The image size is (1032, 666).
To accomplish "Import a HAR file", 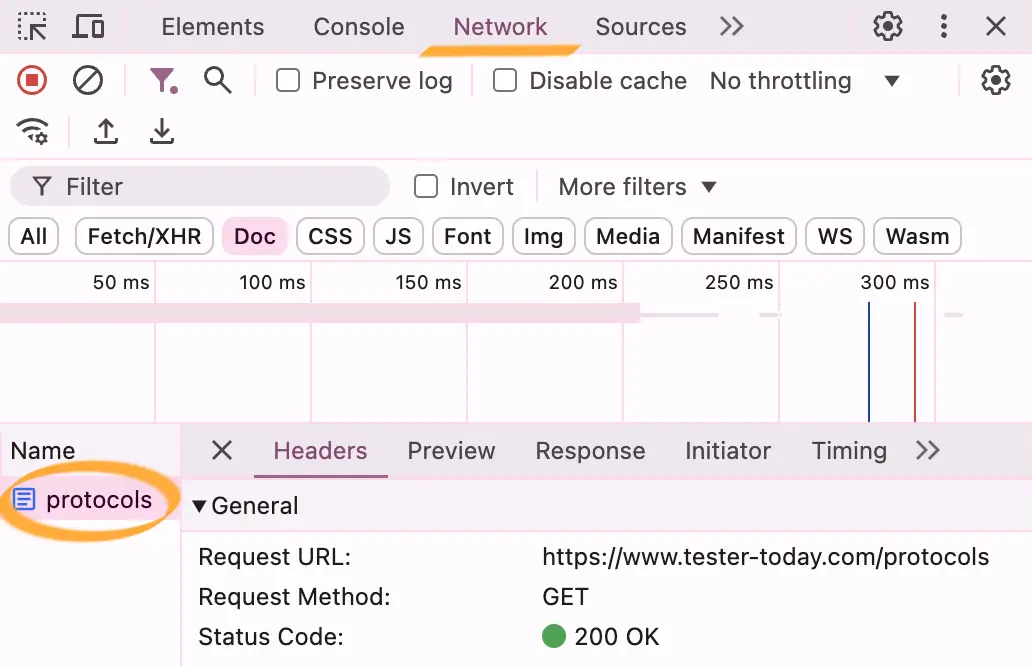I will [105, 131].
